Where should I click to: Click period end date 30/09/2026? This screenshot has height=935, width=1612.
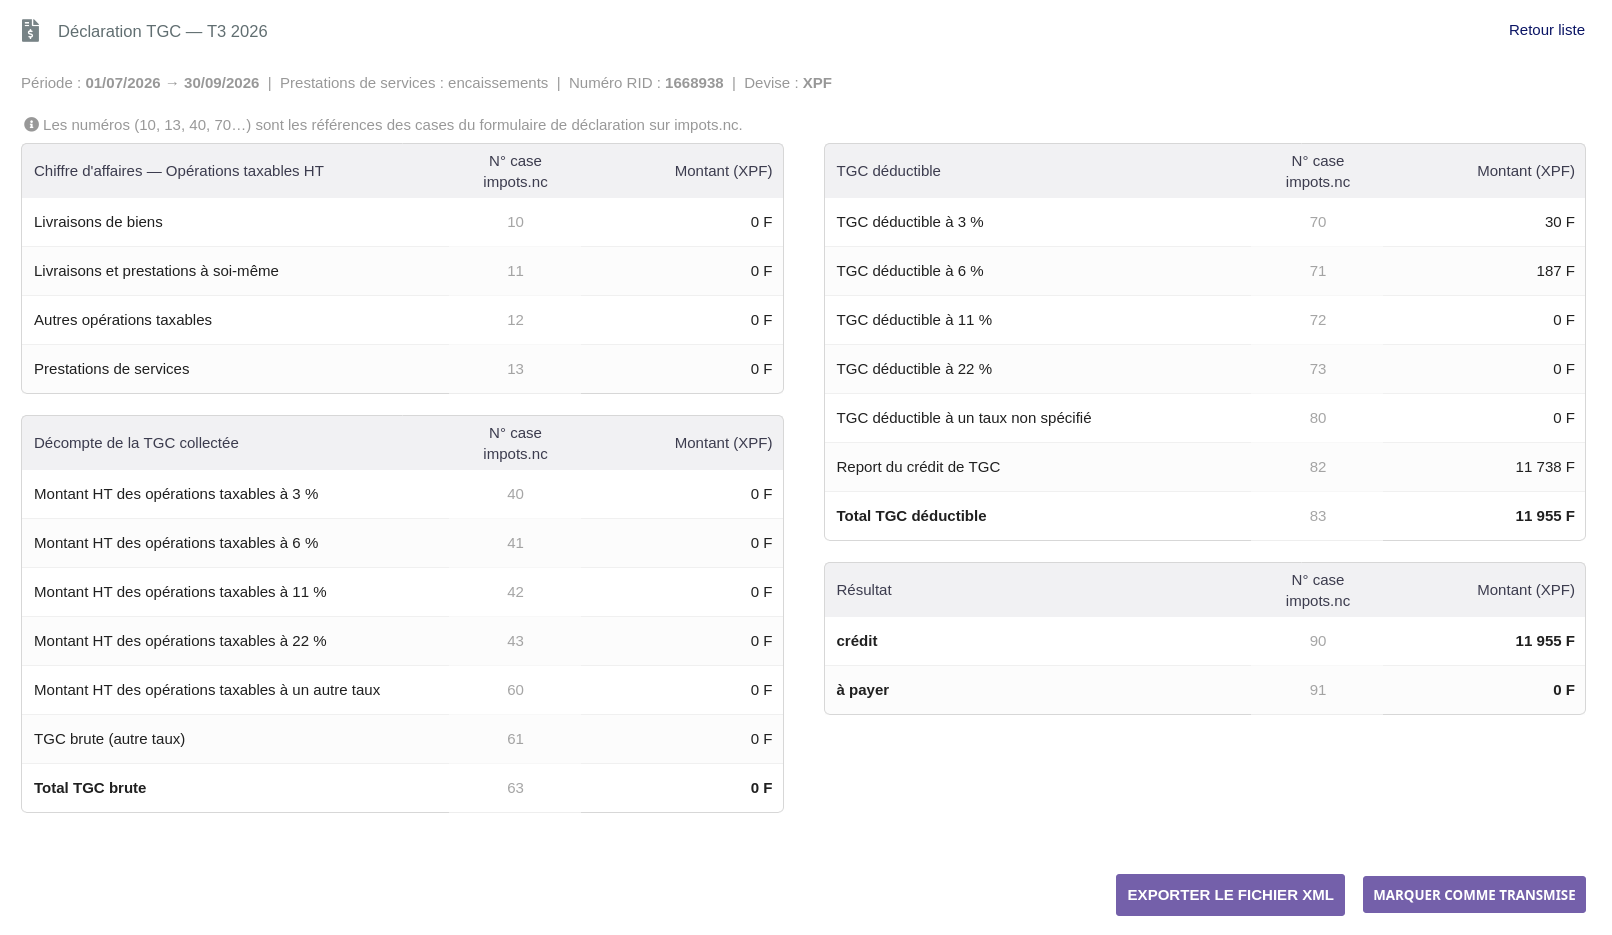click(x=221, y=83)
